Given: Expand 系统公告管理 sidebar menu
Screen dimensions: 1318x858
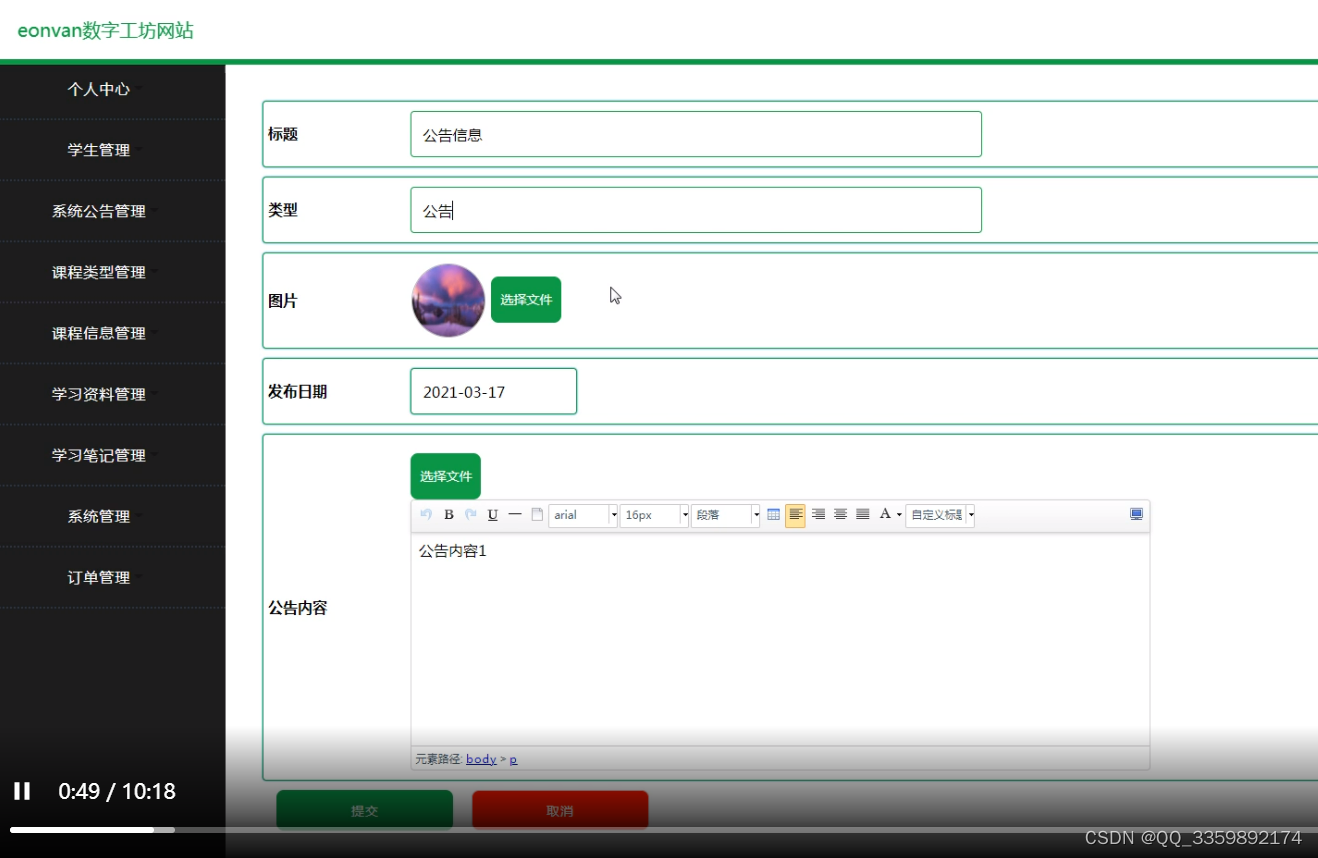Looking at the screenshot, I should coord(99,211).
